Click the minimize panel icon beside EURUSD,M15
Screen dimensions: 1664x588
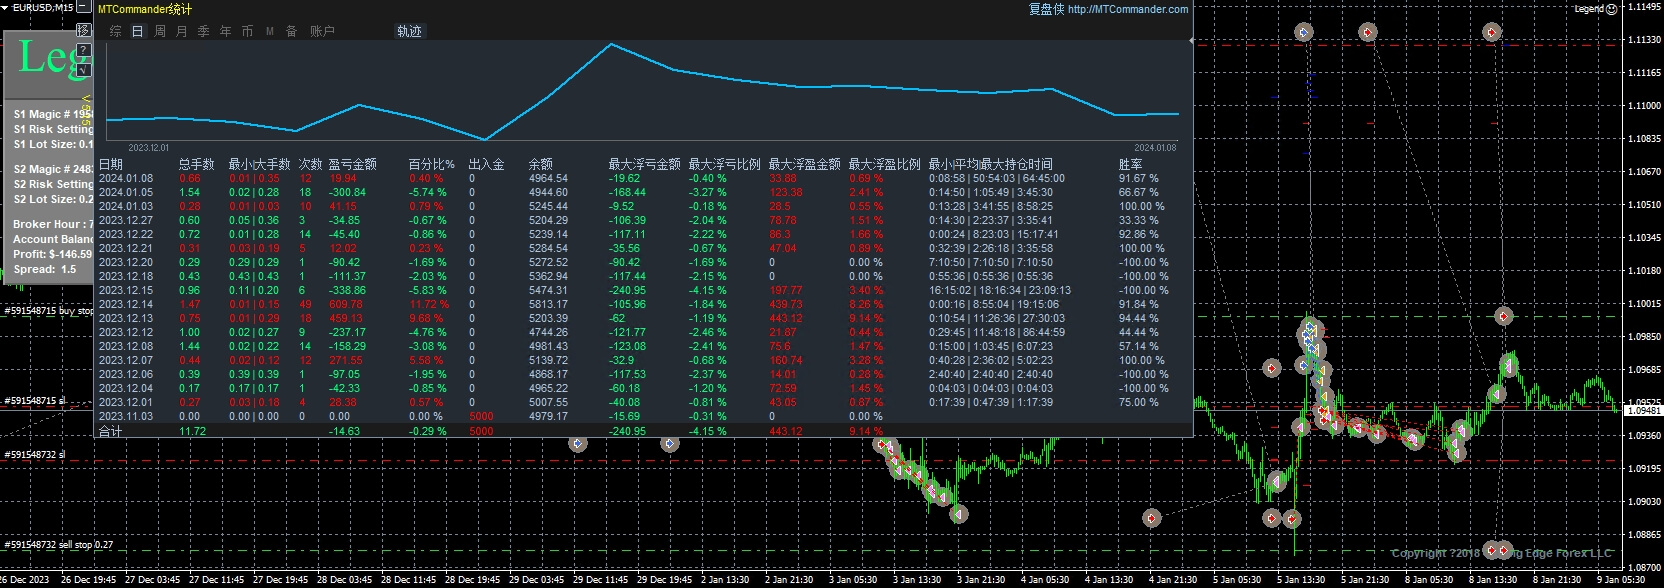click(84, 9)
